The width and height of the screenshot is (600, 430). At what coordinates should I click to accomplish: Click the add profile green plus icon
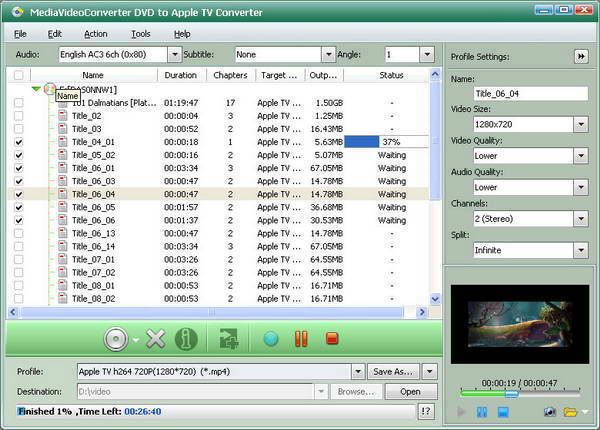coord(228,339)
